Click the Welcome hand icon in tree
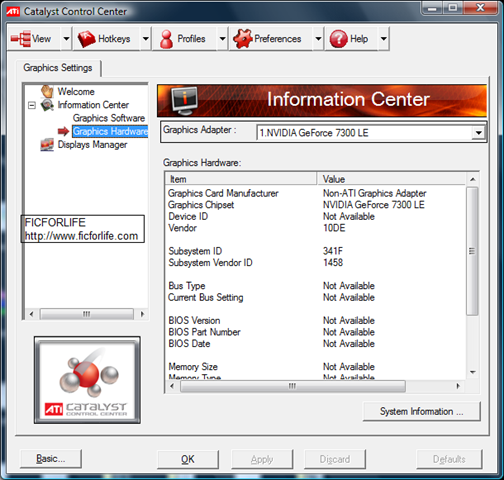 tap(47, 91)
